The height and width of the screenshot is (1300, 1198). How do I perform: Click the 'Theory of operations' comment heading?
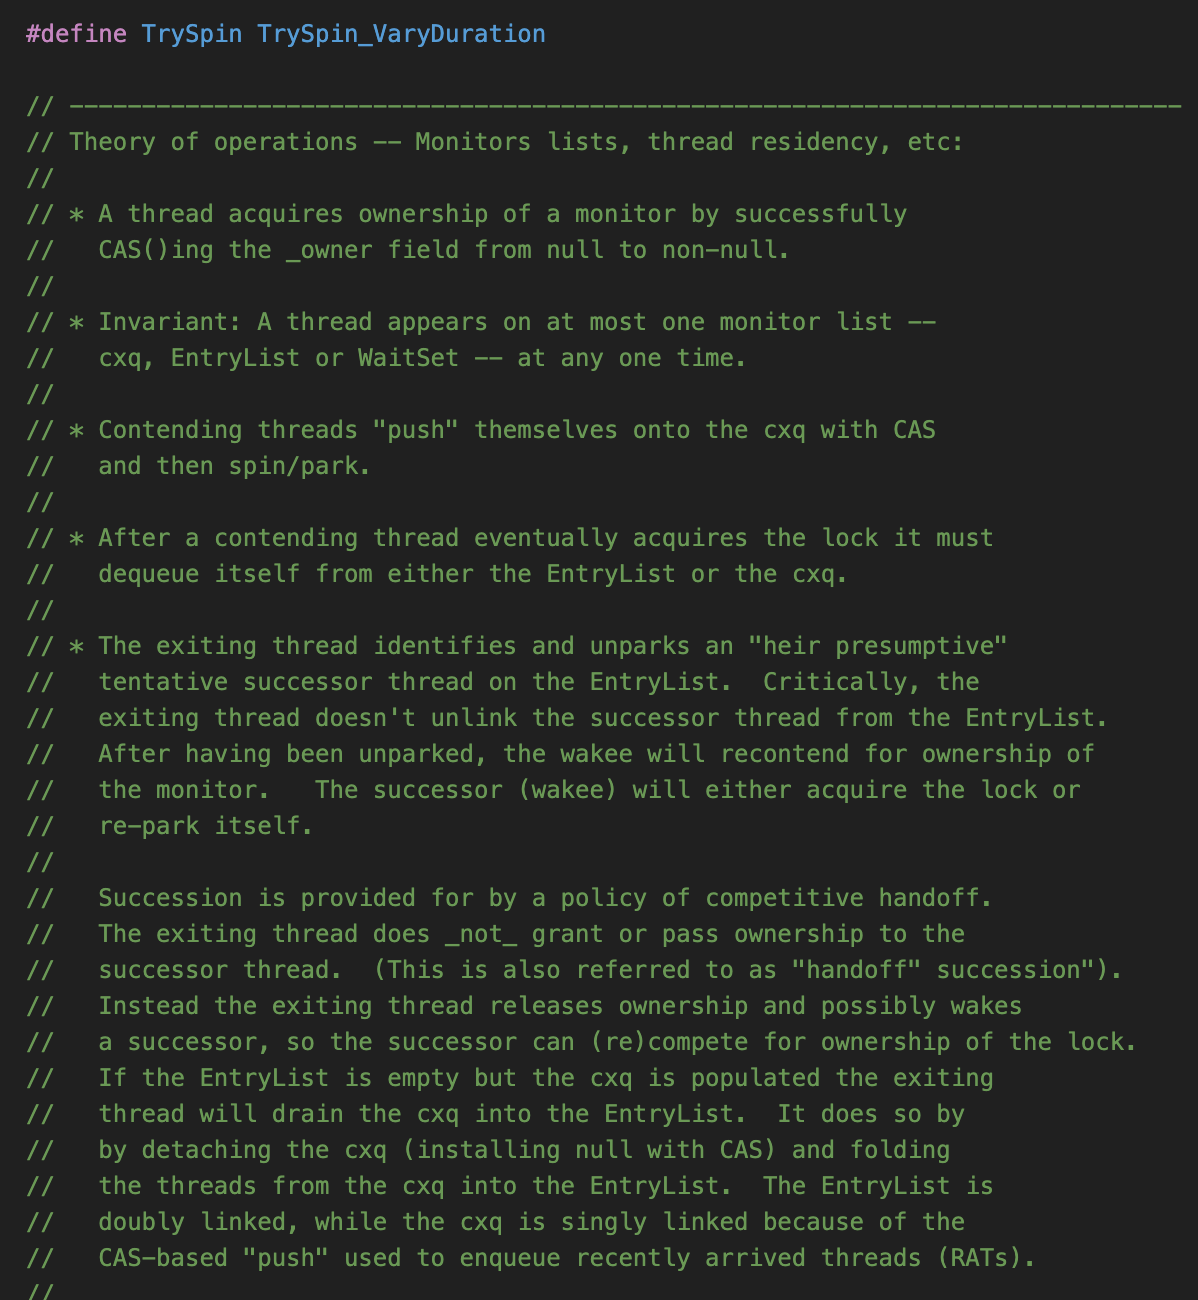coord(213,142)
